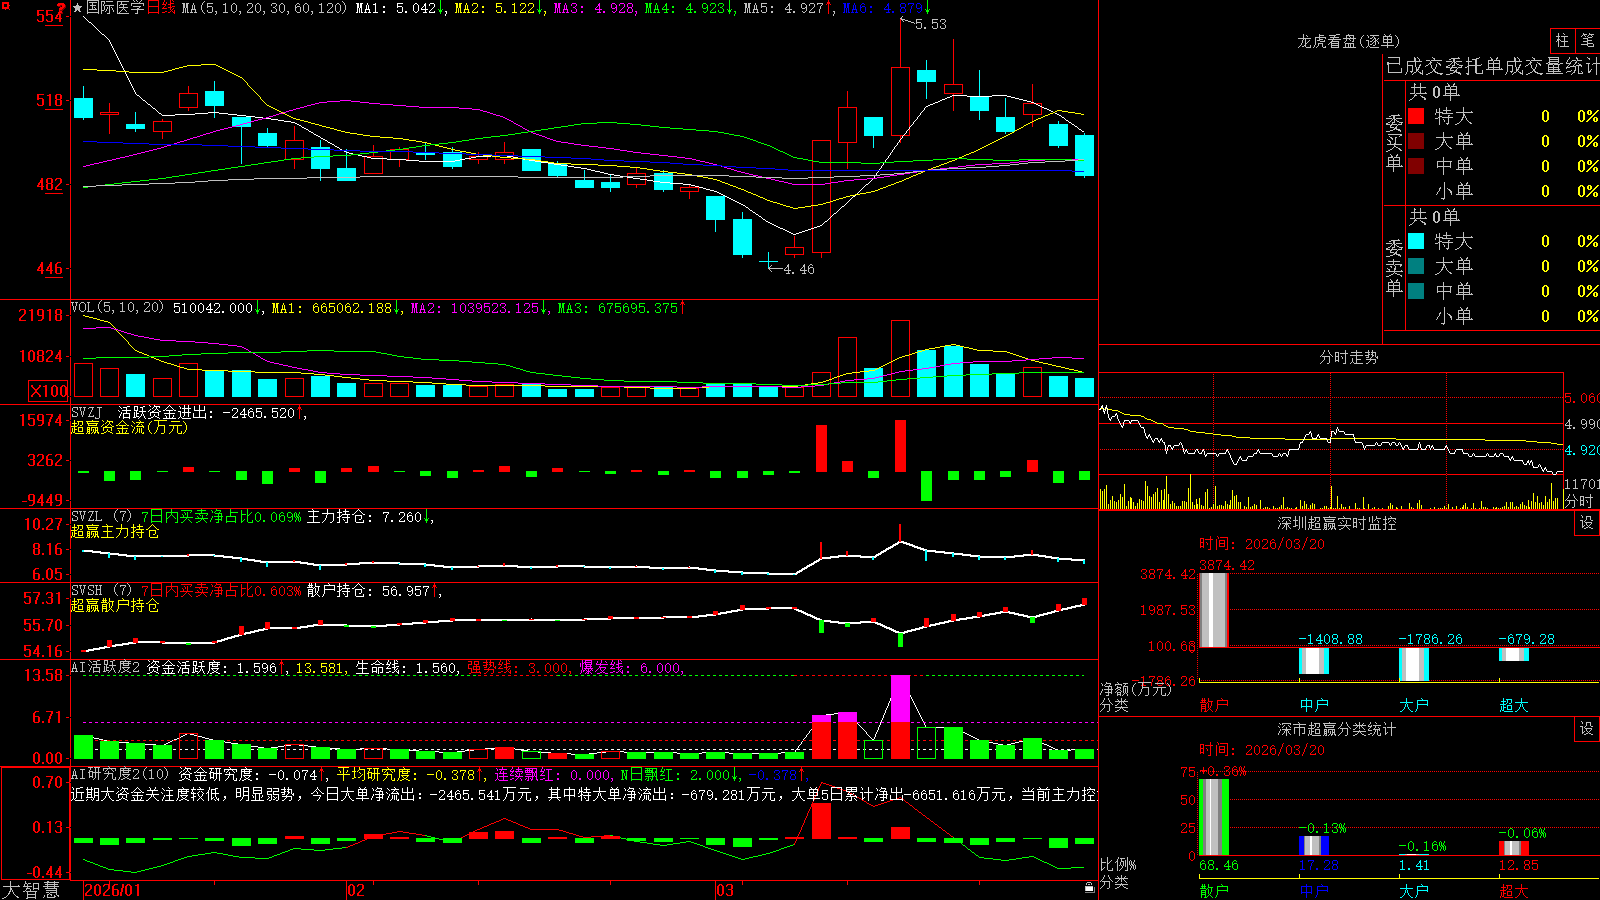Screen dimensions: 1600x900
Task: Click the star favorite icon beside 国际医学
Action: (78, 8)
